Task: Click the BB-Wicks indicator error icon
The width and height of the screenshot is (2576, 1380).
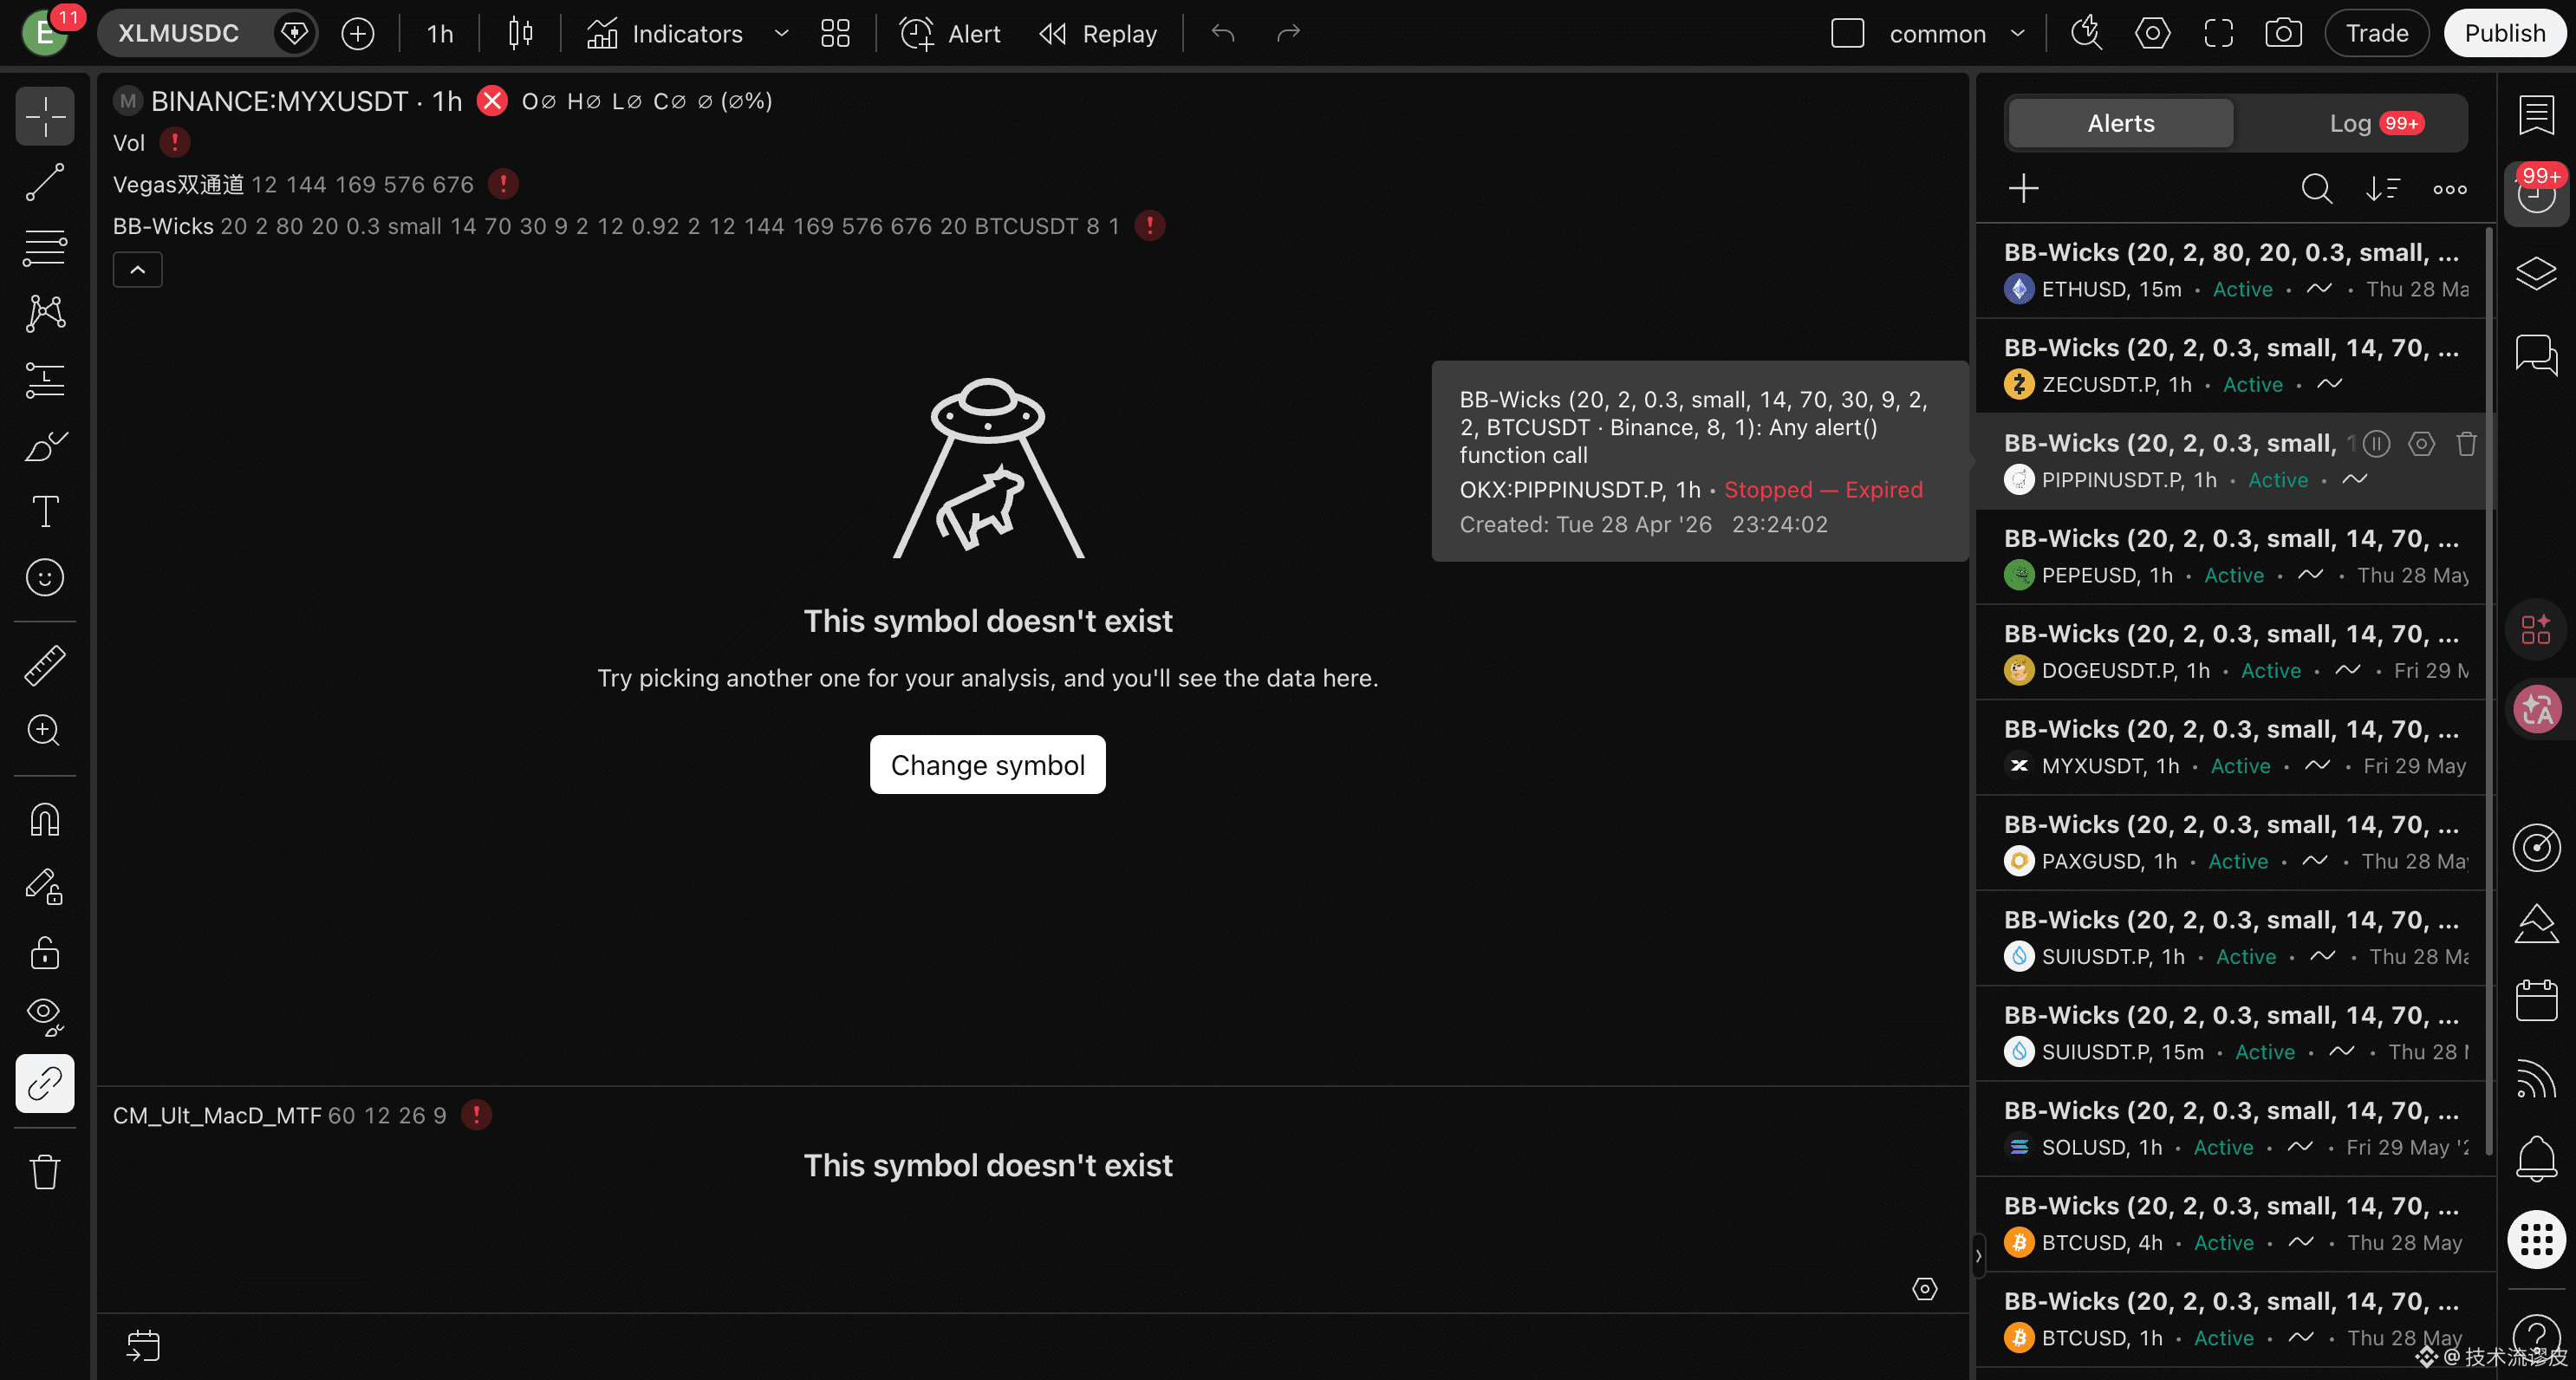Action: [1150, 226]
